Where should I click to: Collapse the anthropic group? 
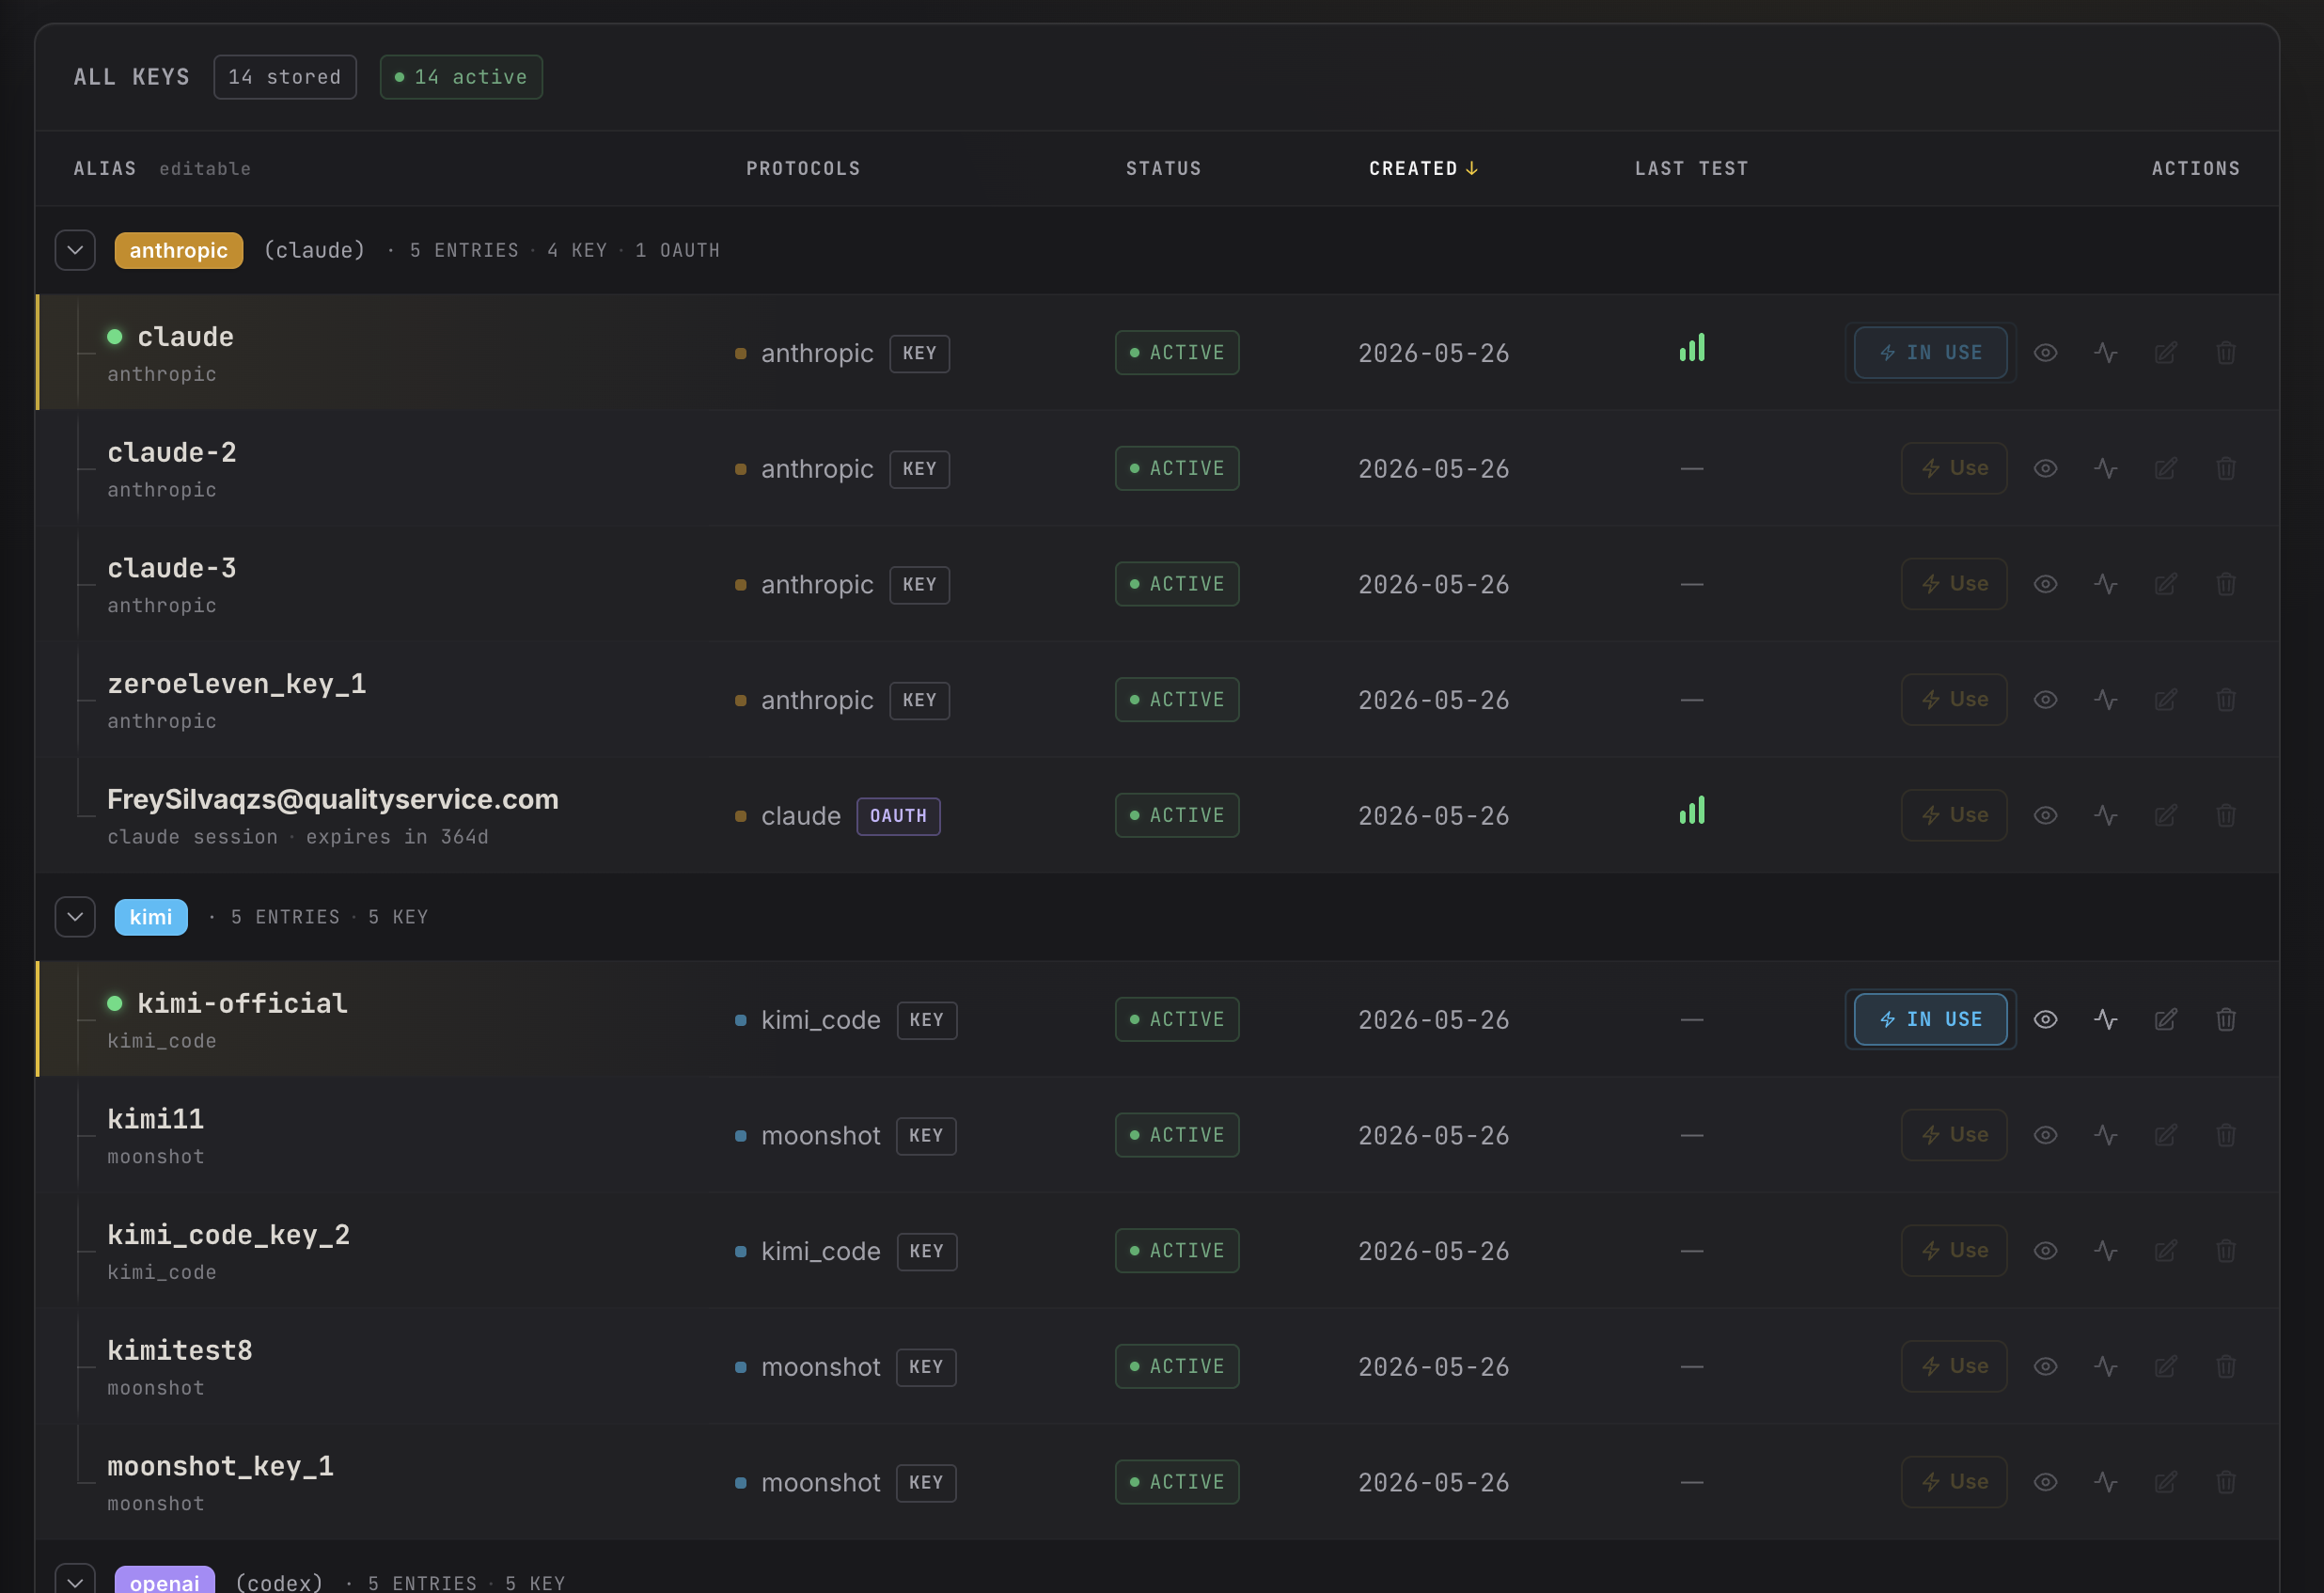75,250
